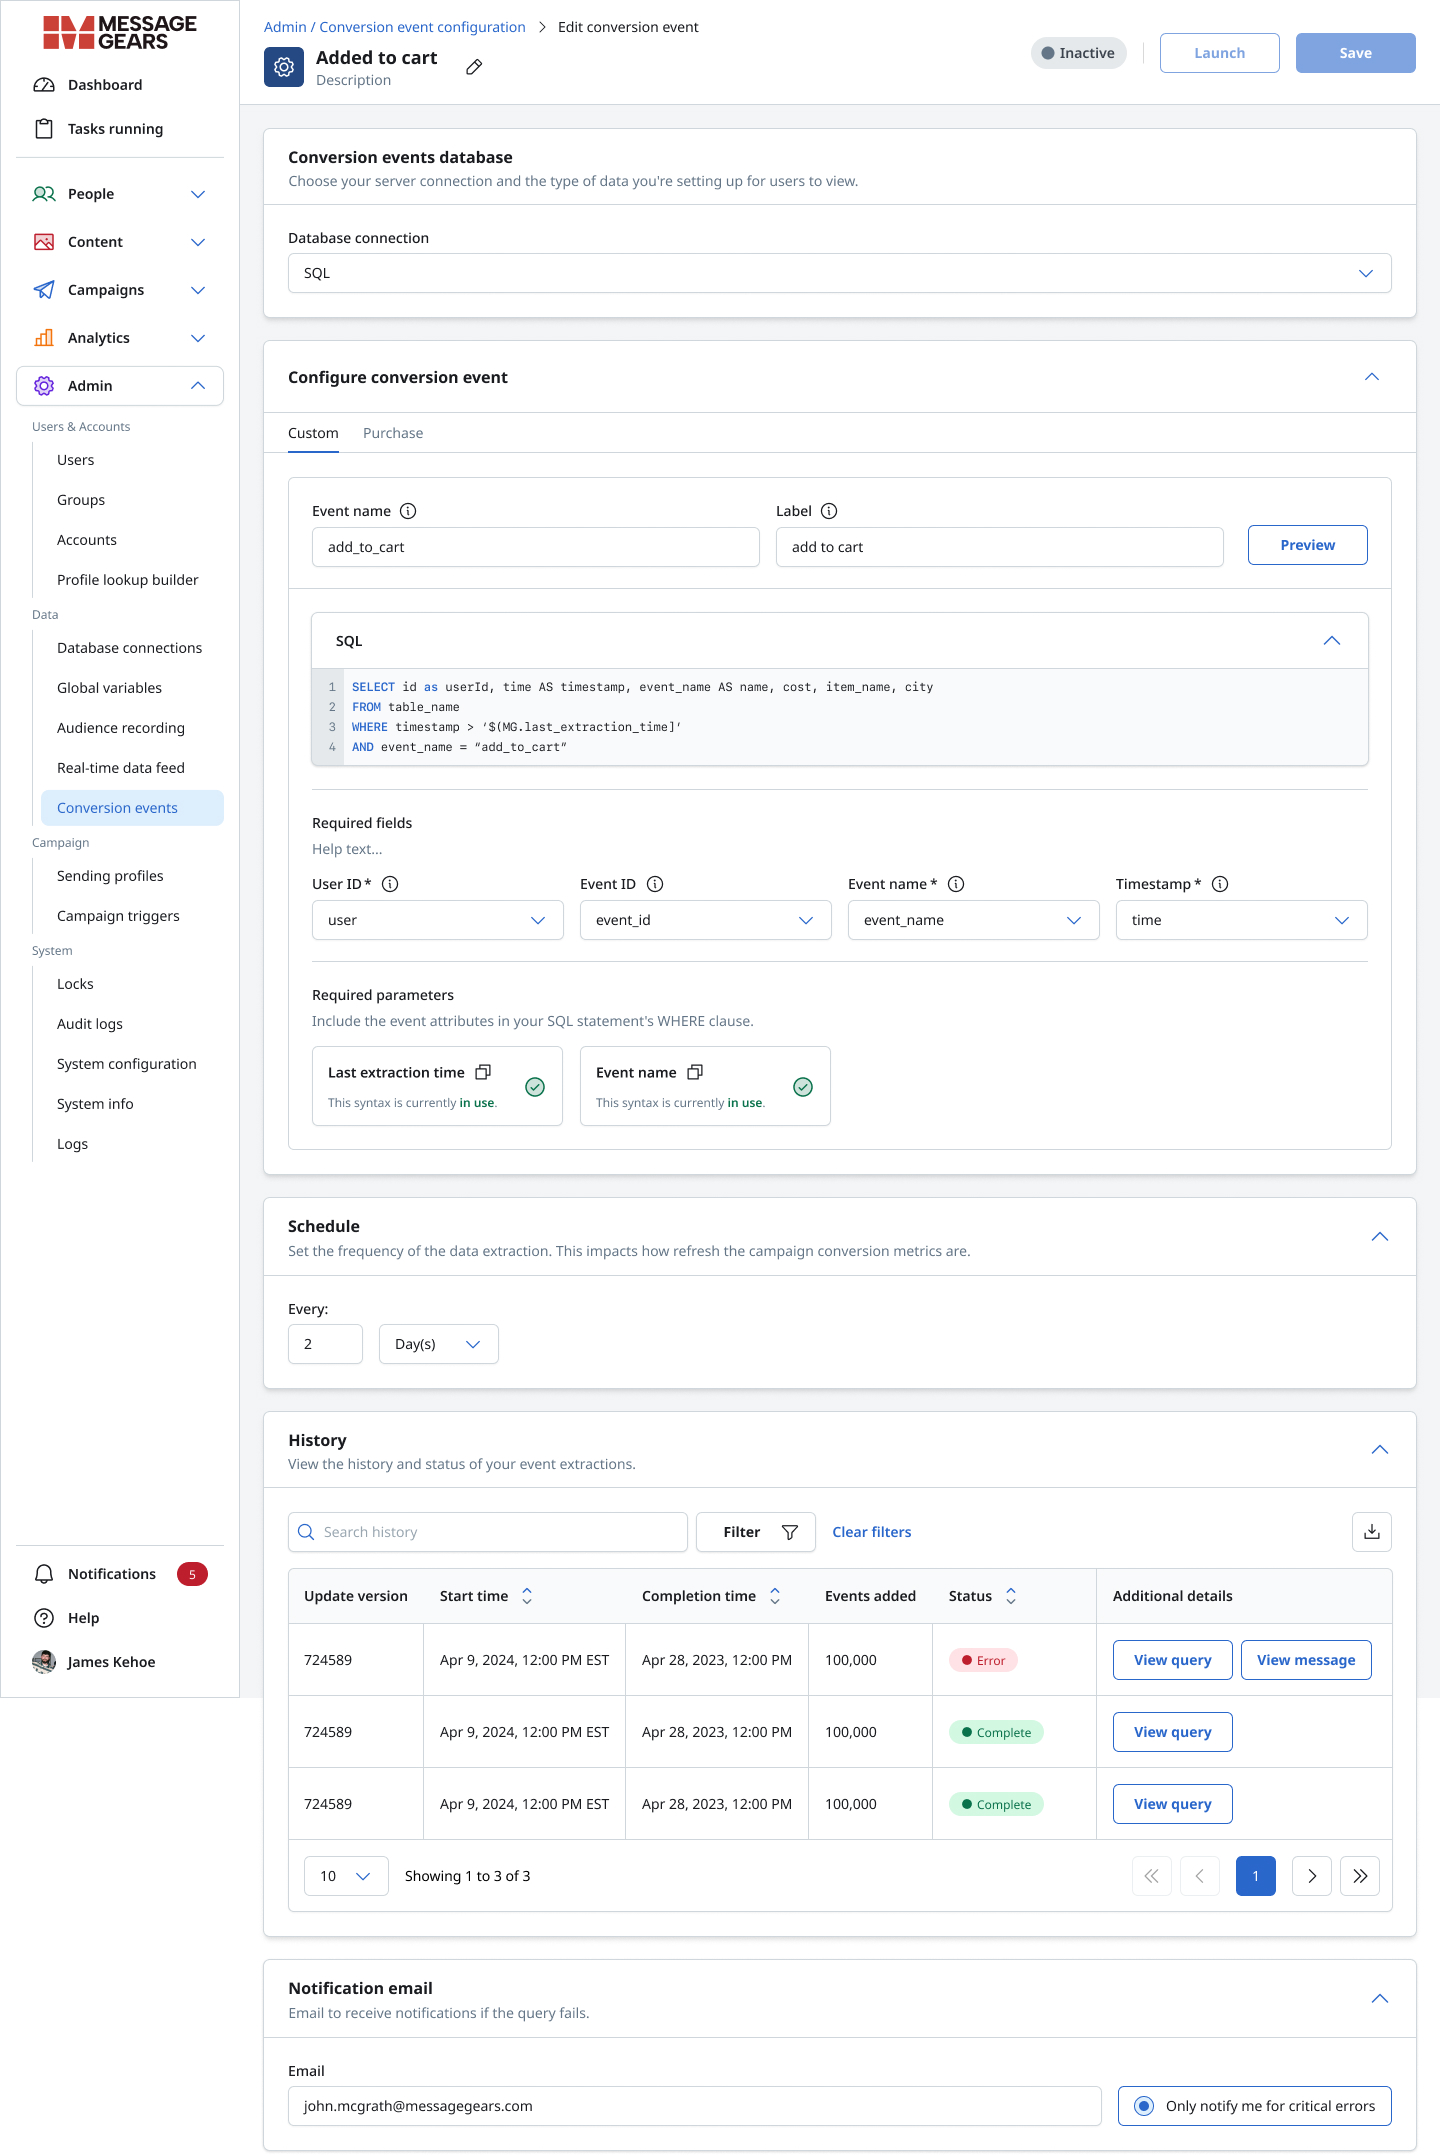Open Database connections in the sidebar
The width and height of the screenshot is (1440, 2155).
point(129,648)
